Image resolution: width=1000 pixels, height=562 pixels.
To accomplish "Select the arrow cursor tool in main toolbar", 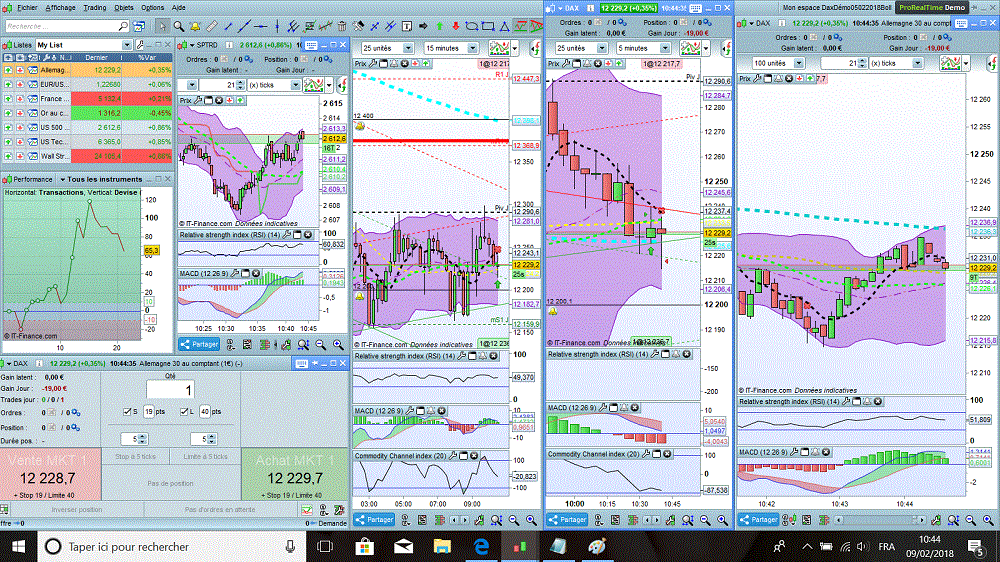I will tap(162, 26).
